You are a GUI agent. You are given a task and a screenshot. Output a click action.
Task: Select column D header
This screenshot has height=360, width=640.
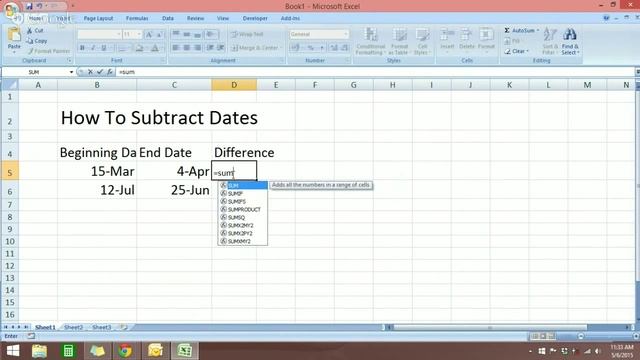coord(234,85)
